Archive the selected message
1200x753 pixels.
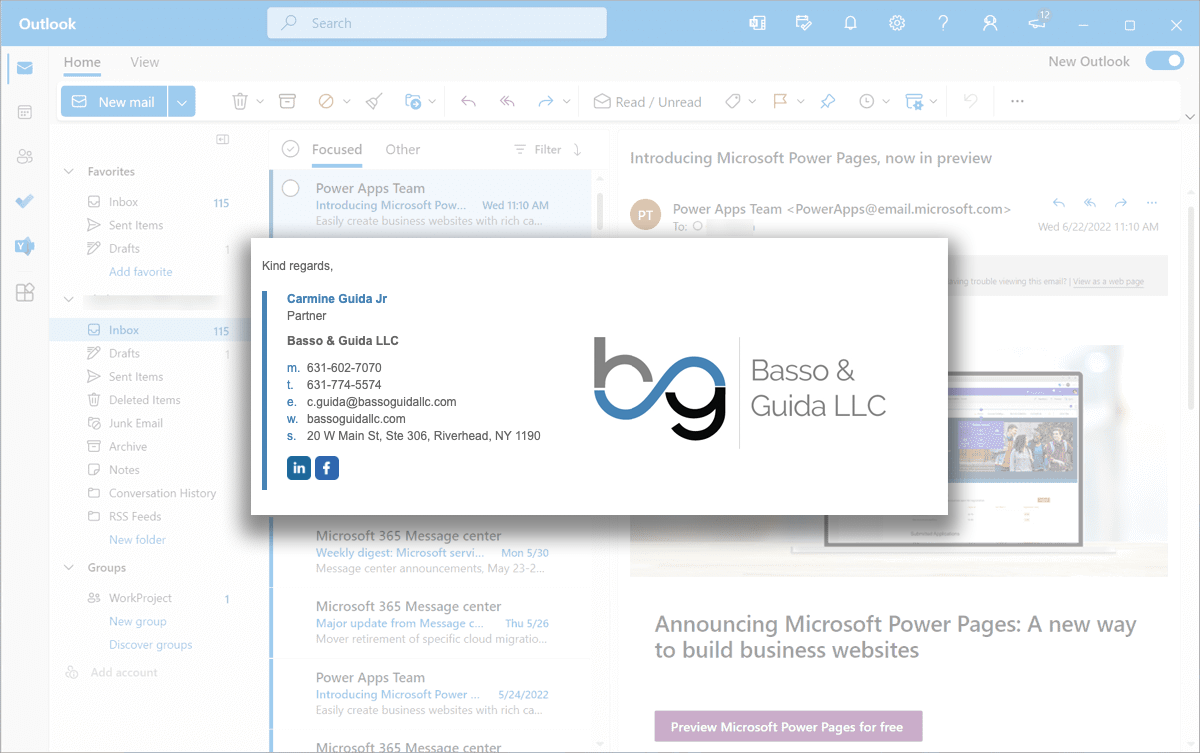pyautogui.click(x=287, y=101)
